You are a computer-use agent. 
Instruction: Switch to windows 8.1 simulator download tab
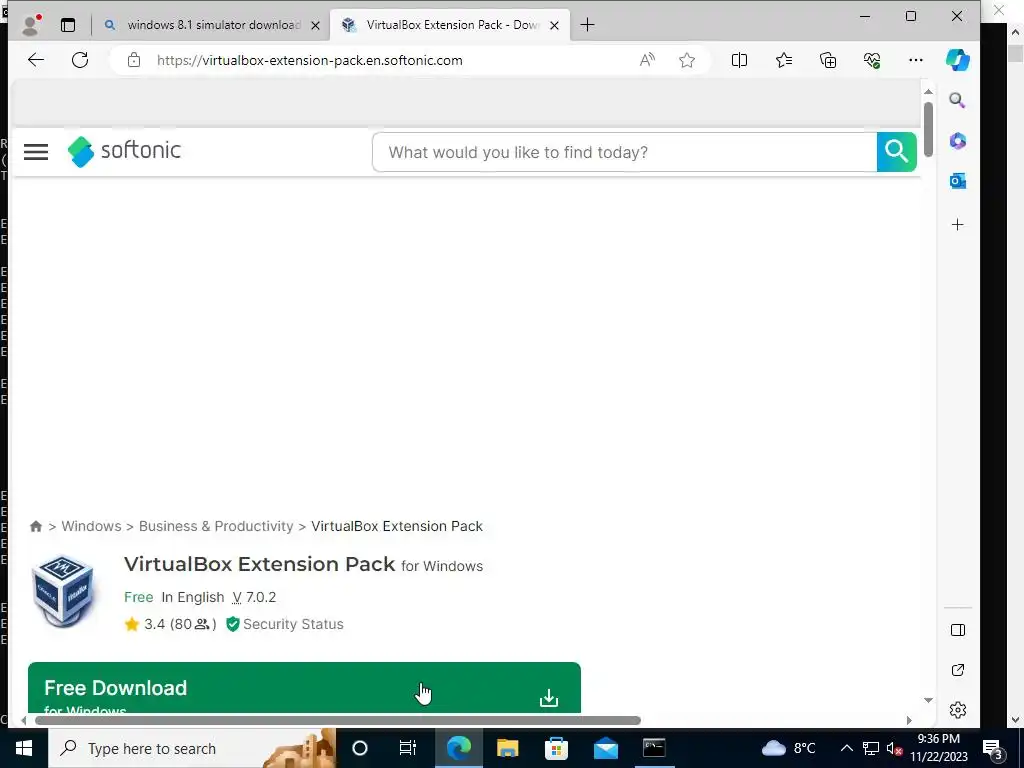point(212,25)
